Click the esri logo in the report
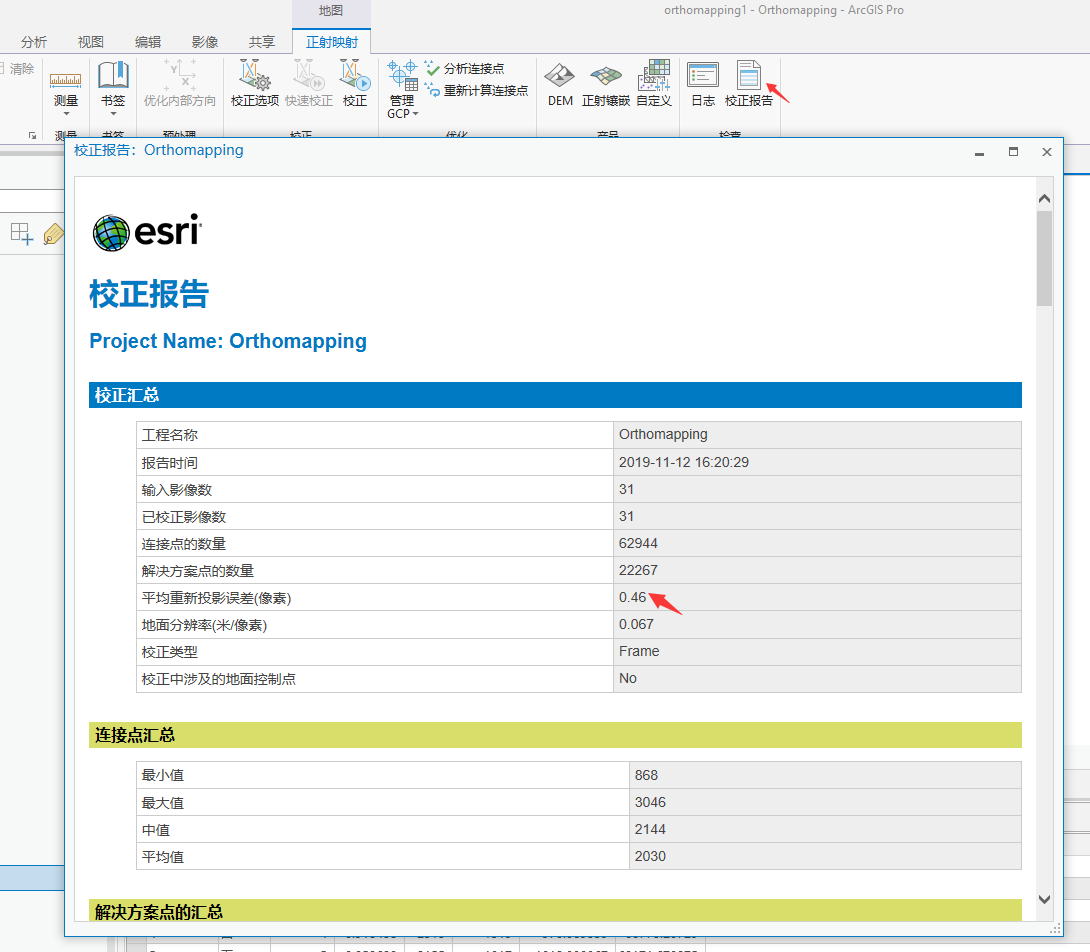 coord(146,230)
